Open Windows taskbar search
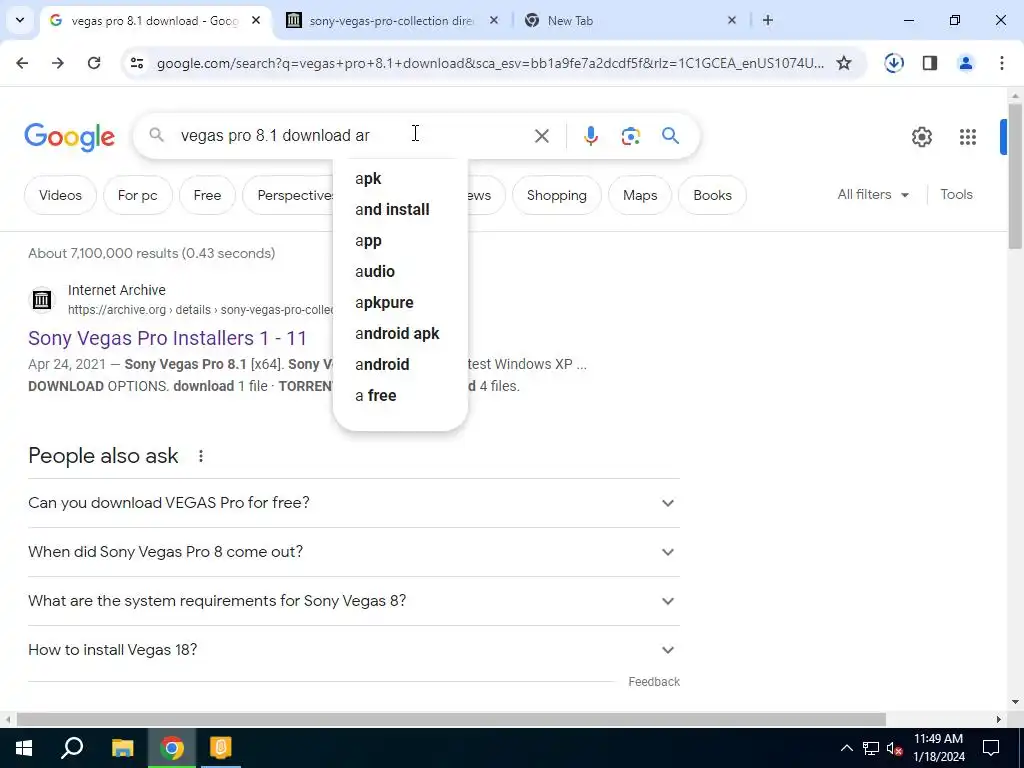This screenshot has height=768, width=1024. point(72,748)
